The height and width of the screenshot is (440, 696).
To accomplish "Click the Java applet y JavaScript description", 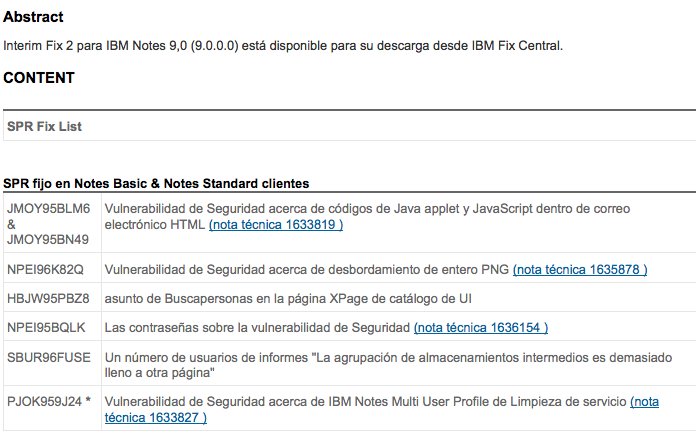I will [x=368, y=217].
